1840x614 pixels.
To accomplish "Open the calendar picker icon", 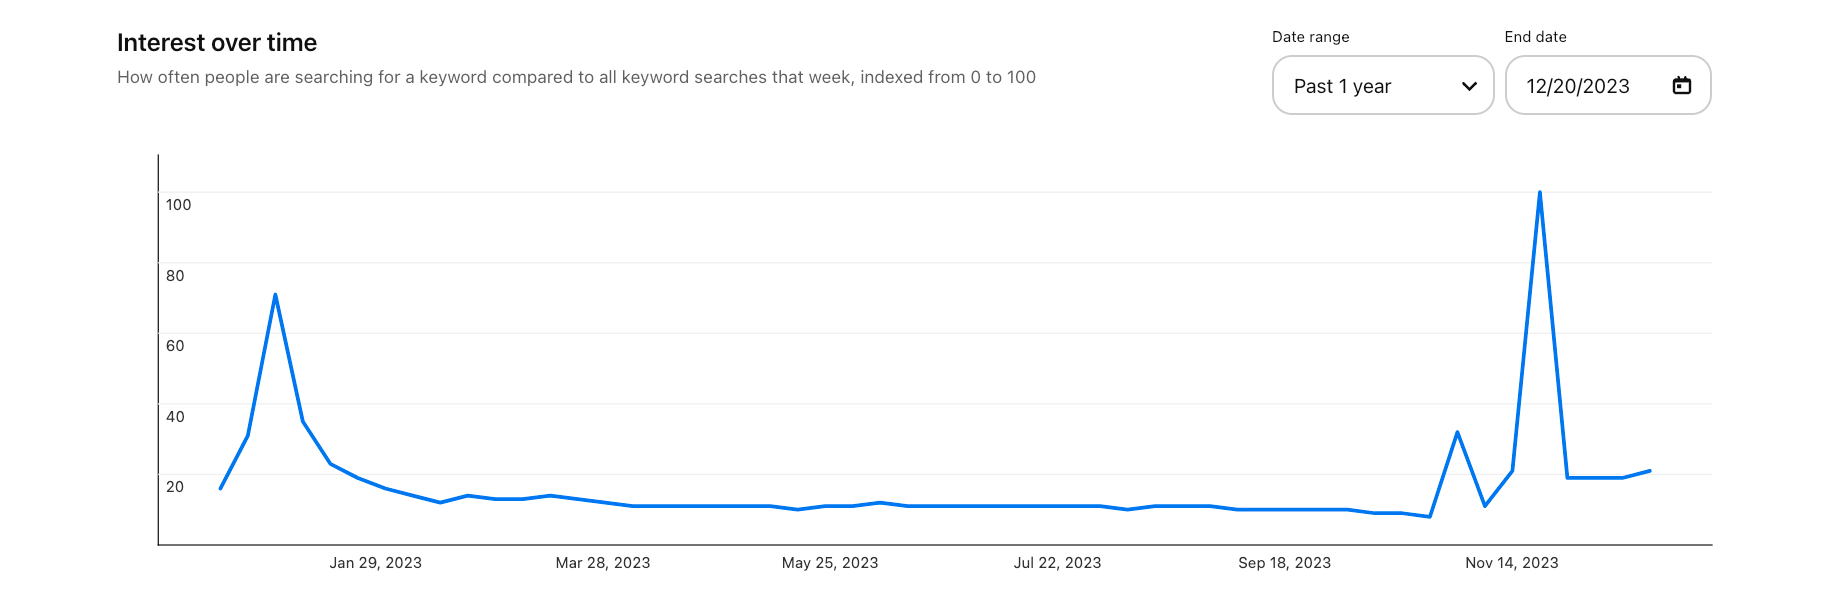I will point(1682,86).
